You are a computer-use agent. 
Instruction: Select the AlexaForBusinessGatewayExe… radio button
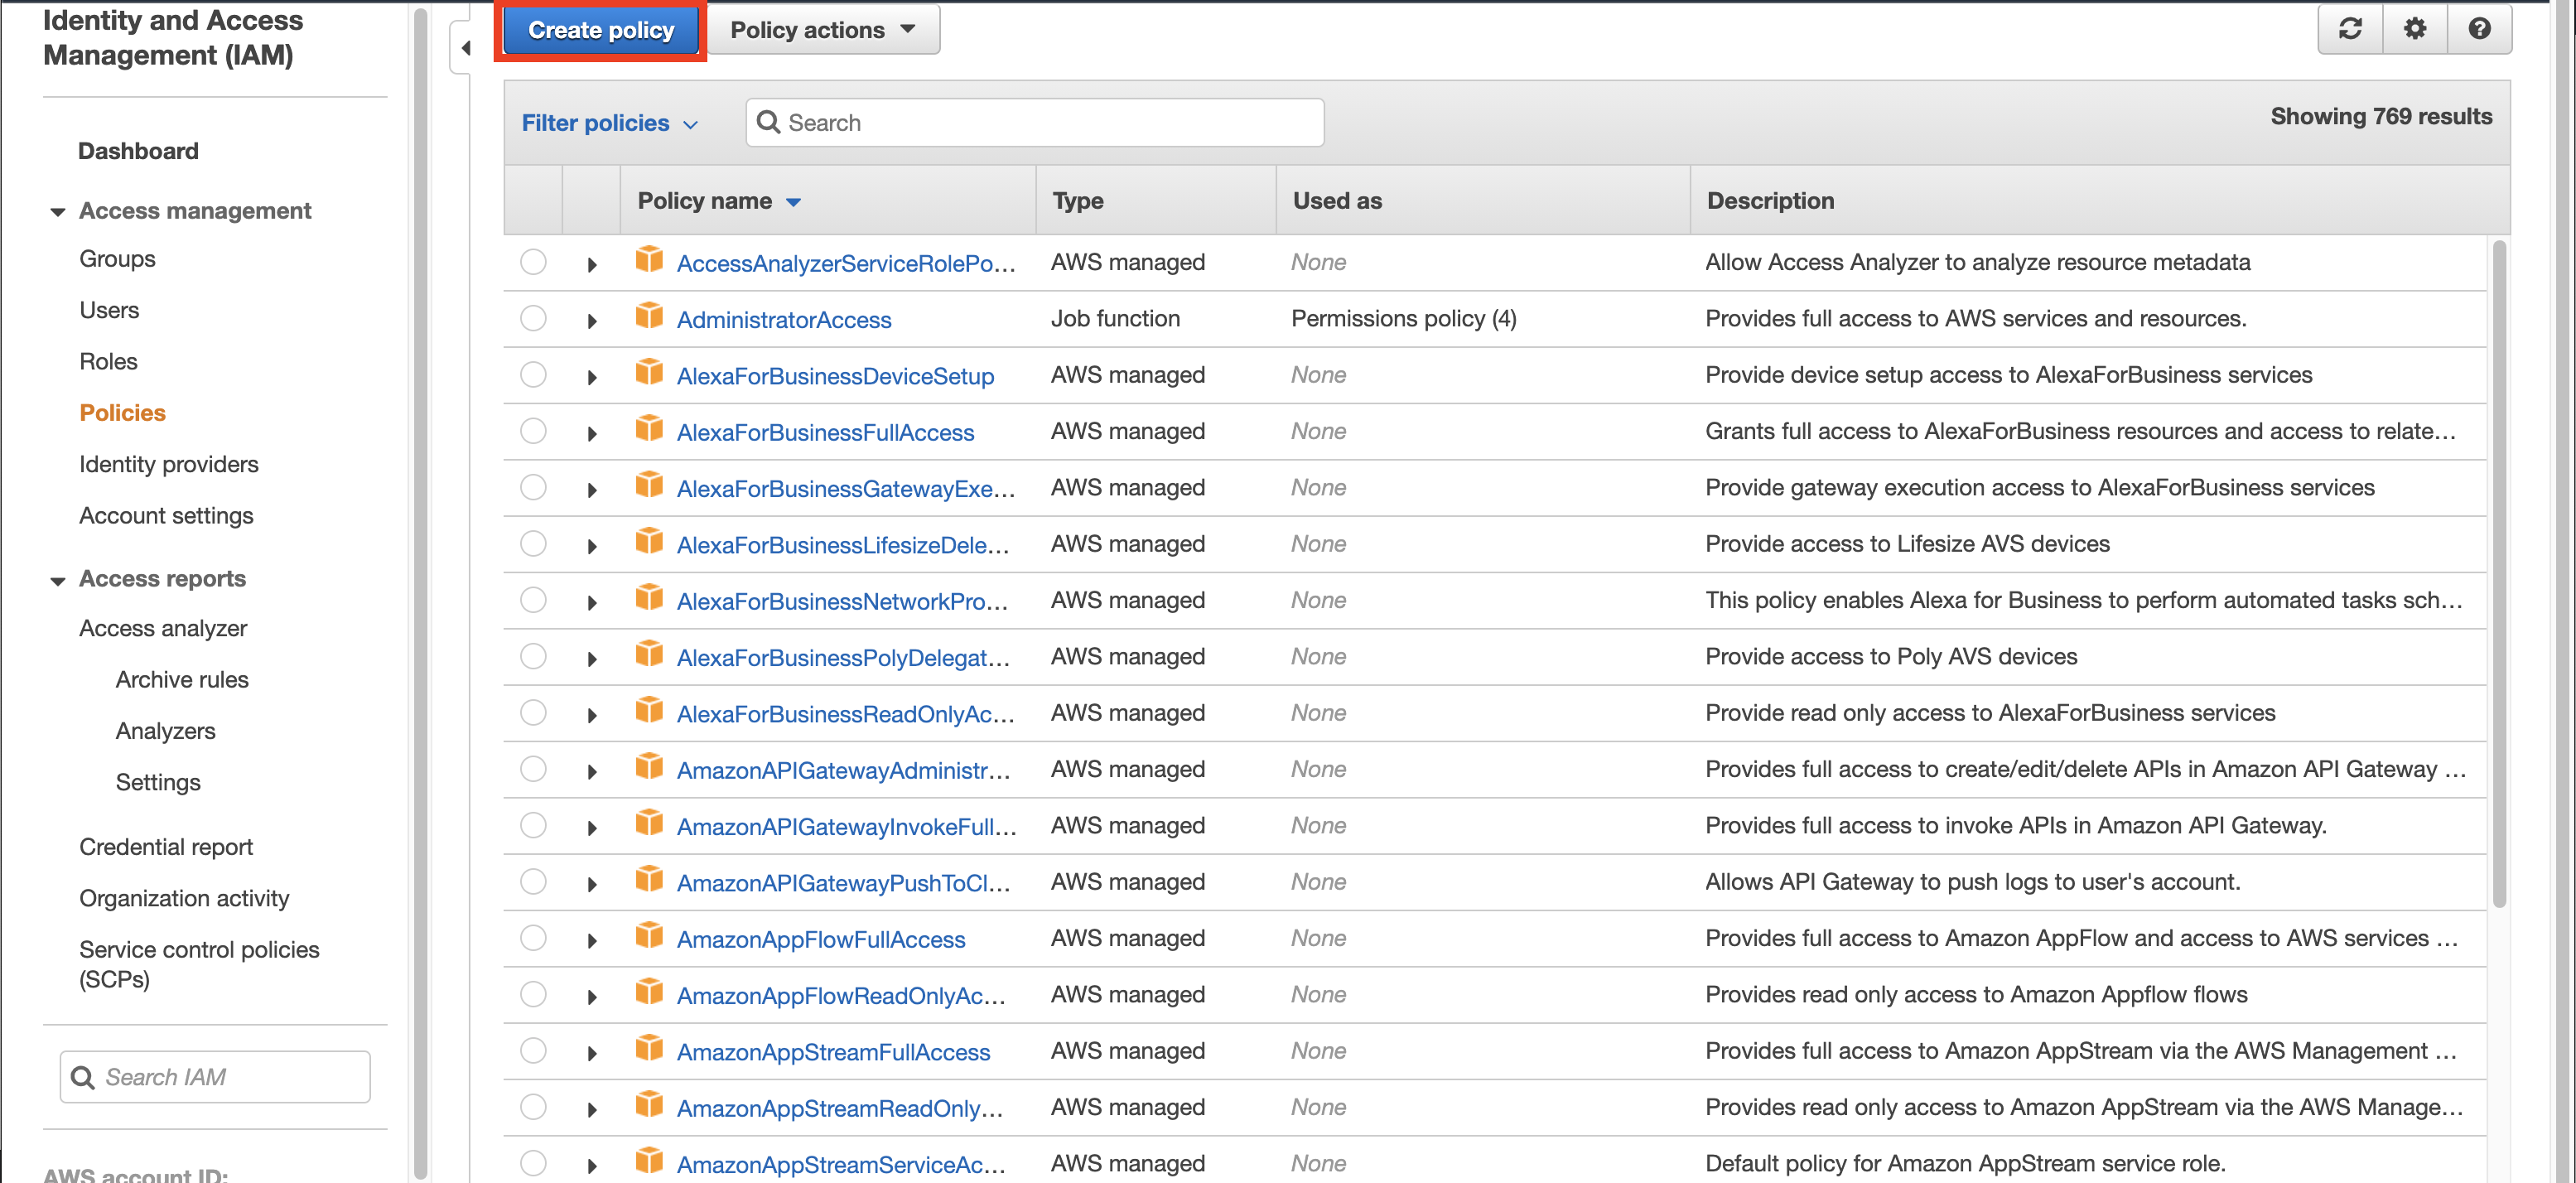click(533, 487)
